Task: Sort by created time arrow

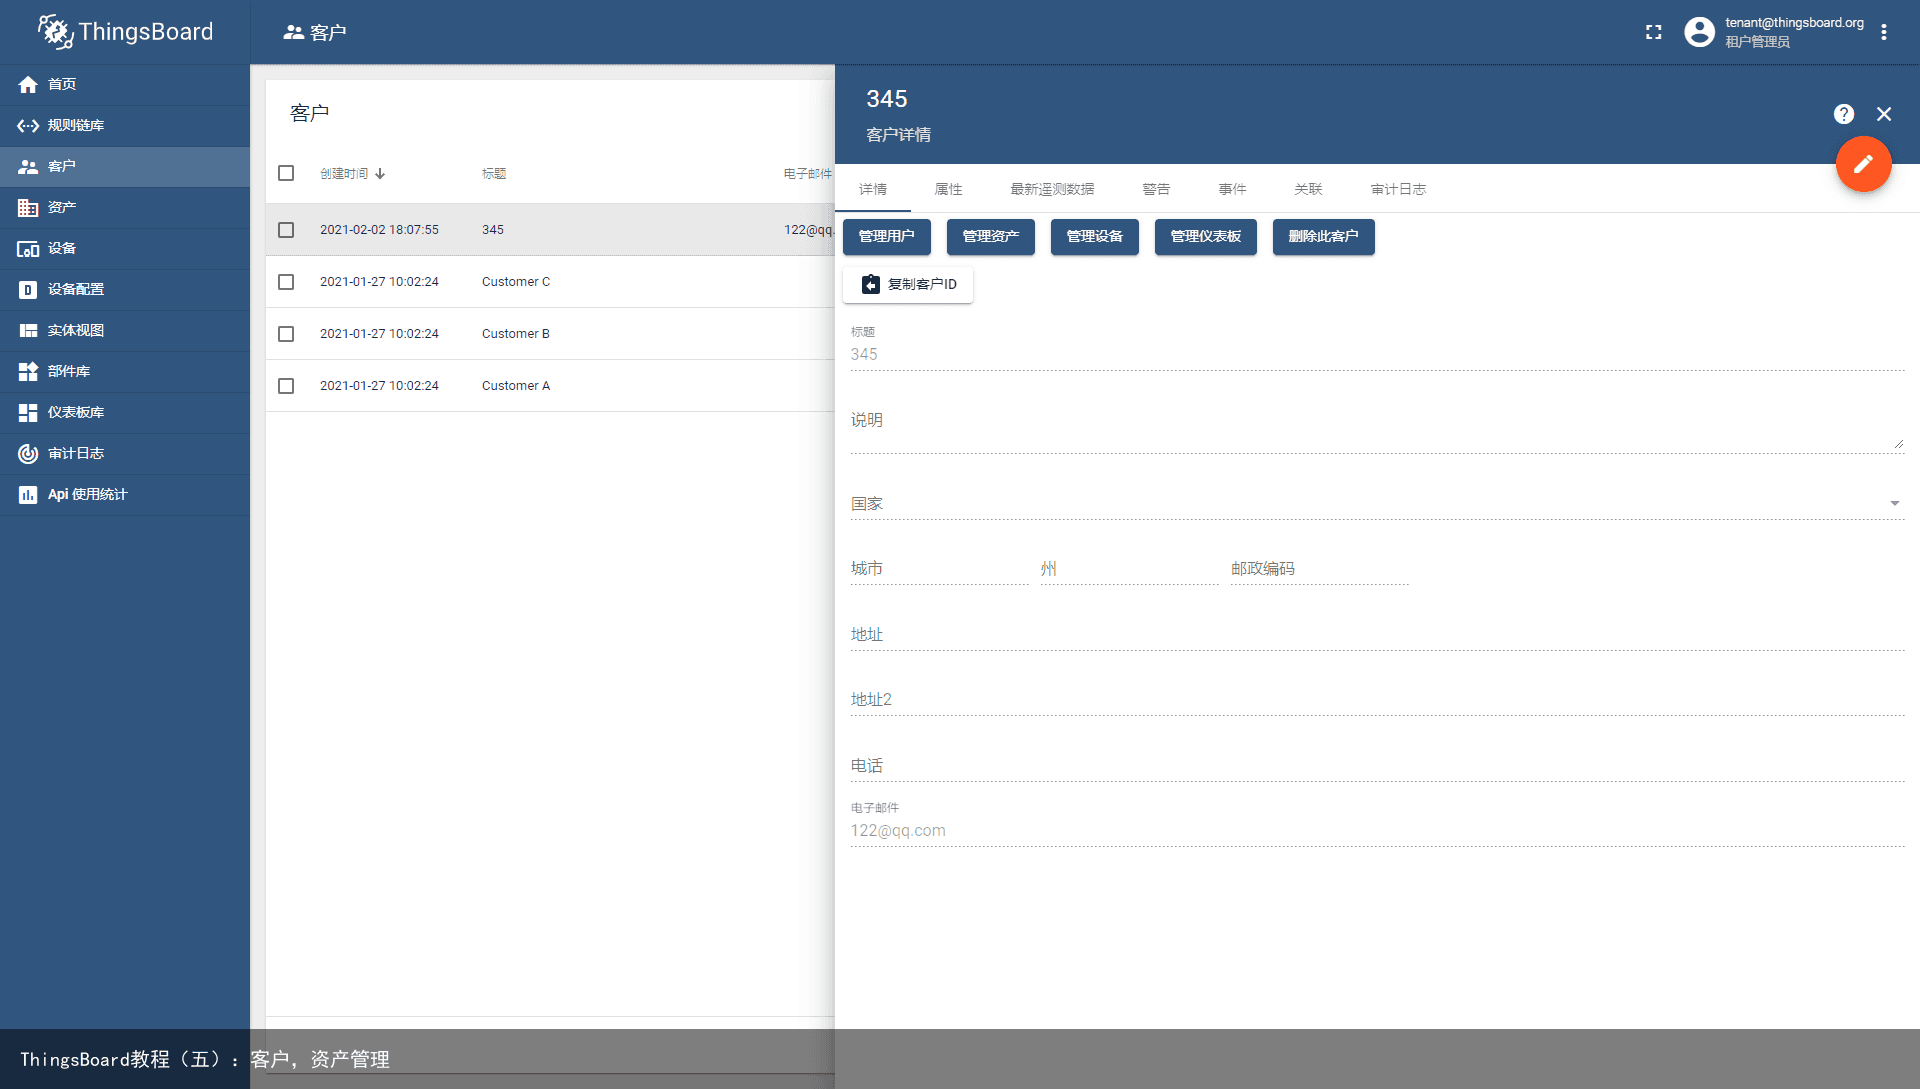Action: [380, 174]
